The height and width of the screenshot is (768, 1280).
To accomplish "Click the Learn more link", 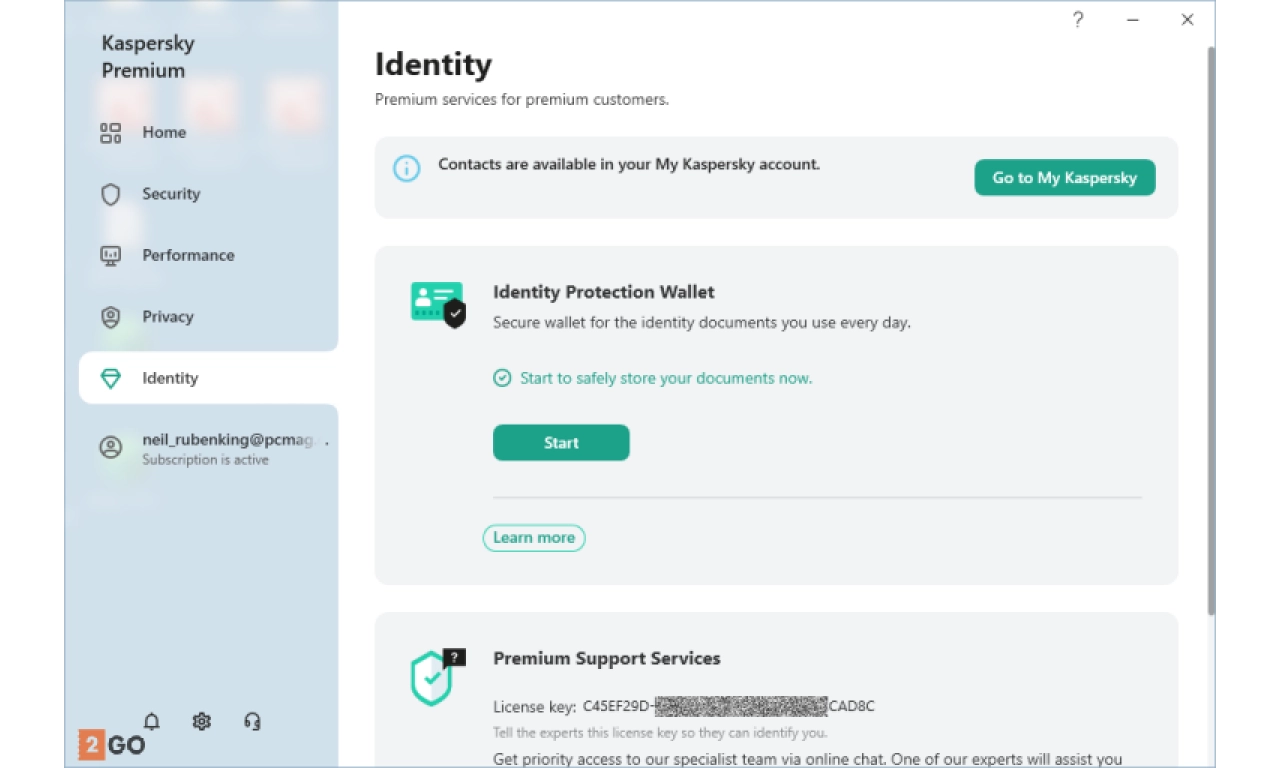I will click(534, 538).
